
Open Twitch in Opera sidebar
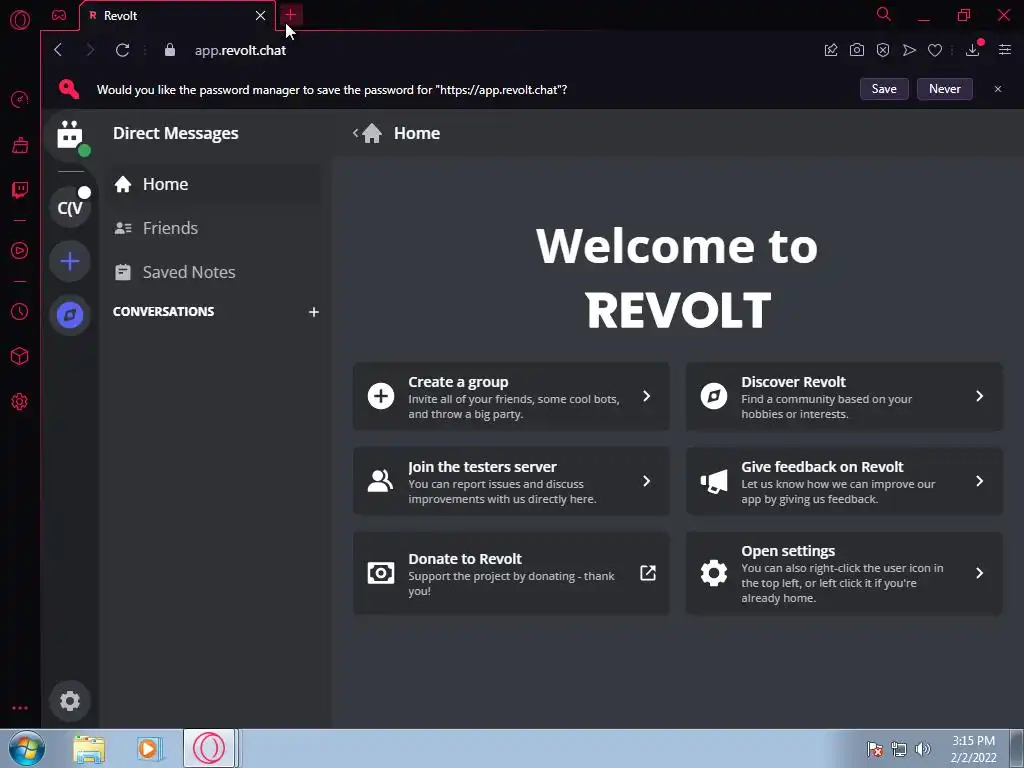[20, 190]
